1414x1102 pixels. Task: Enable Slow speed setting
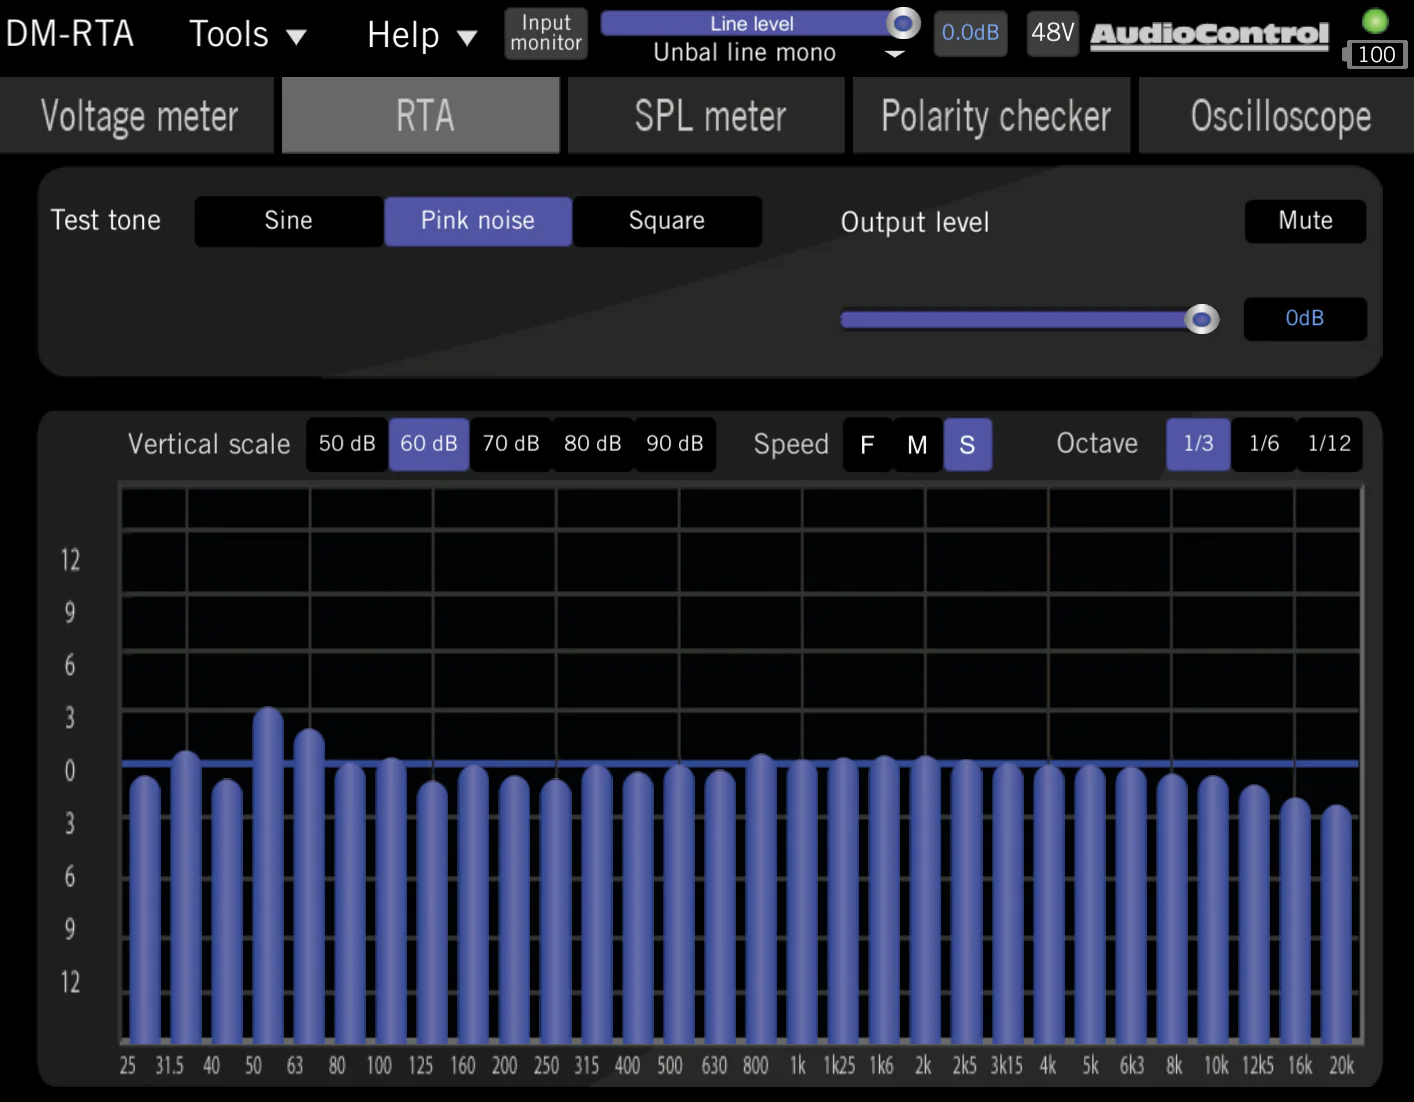pos(967,444)
